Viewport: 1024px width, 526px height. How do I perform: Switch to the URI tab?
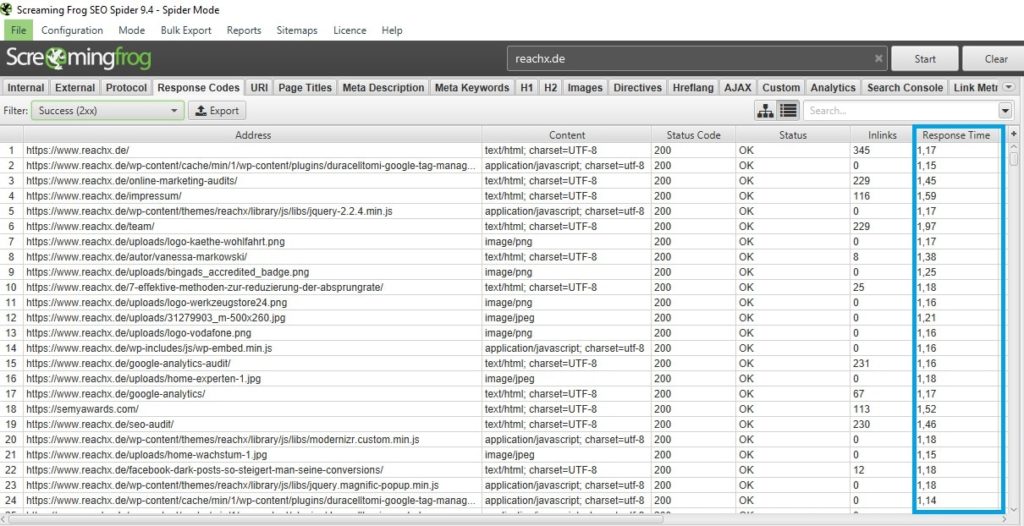(x=259, y=88)
